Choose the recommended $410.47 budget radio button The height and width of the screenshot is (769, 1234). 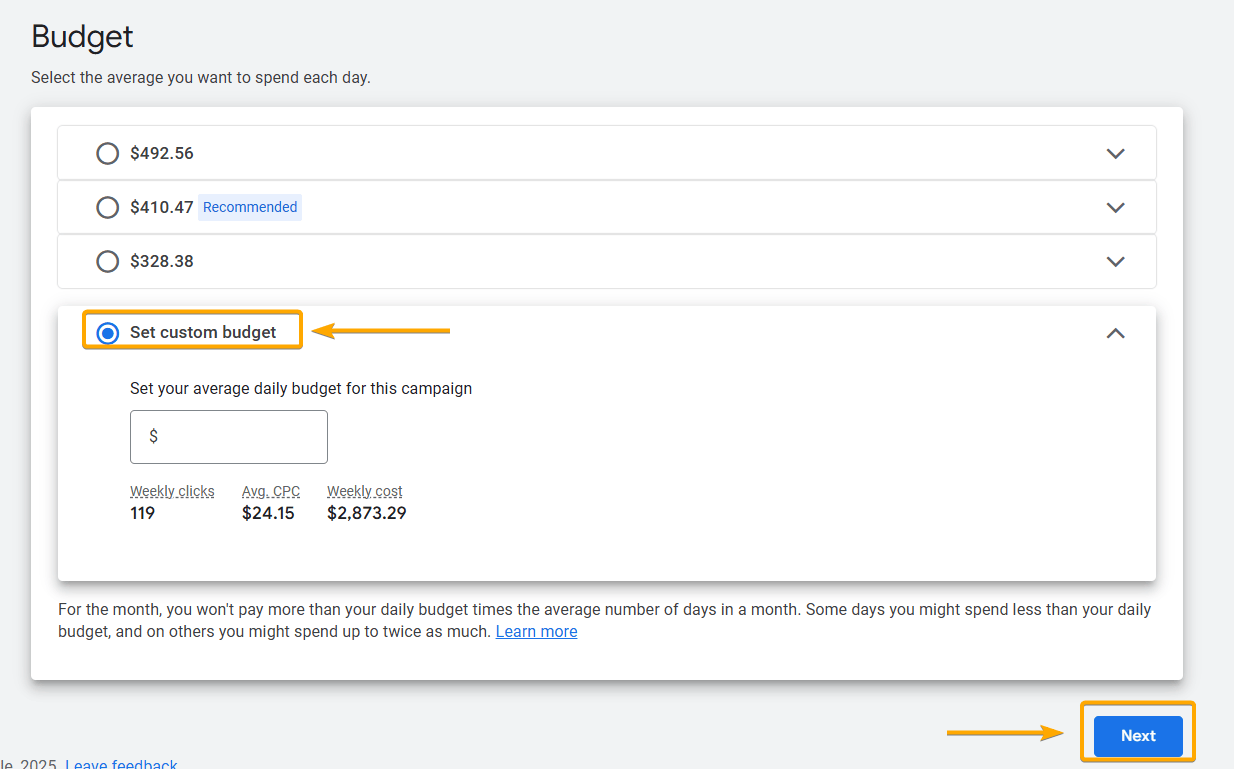tap(107, 207)
